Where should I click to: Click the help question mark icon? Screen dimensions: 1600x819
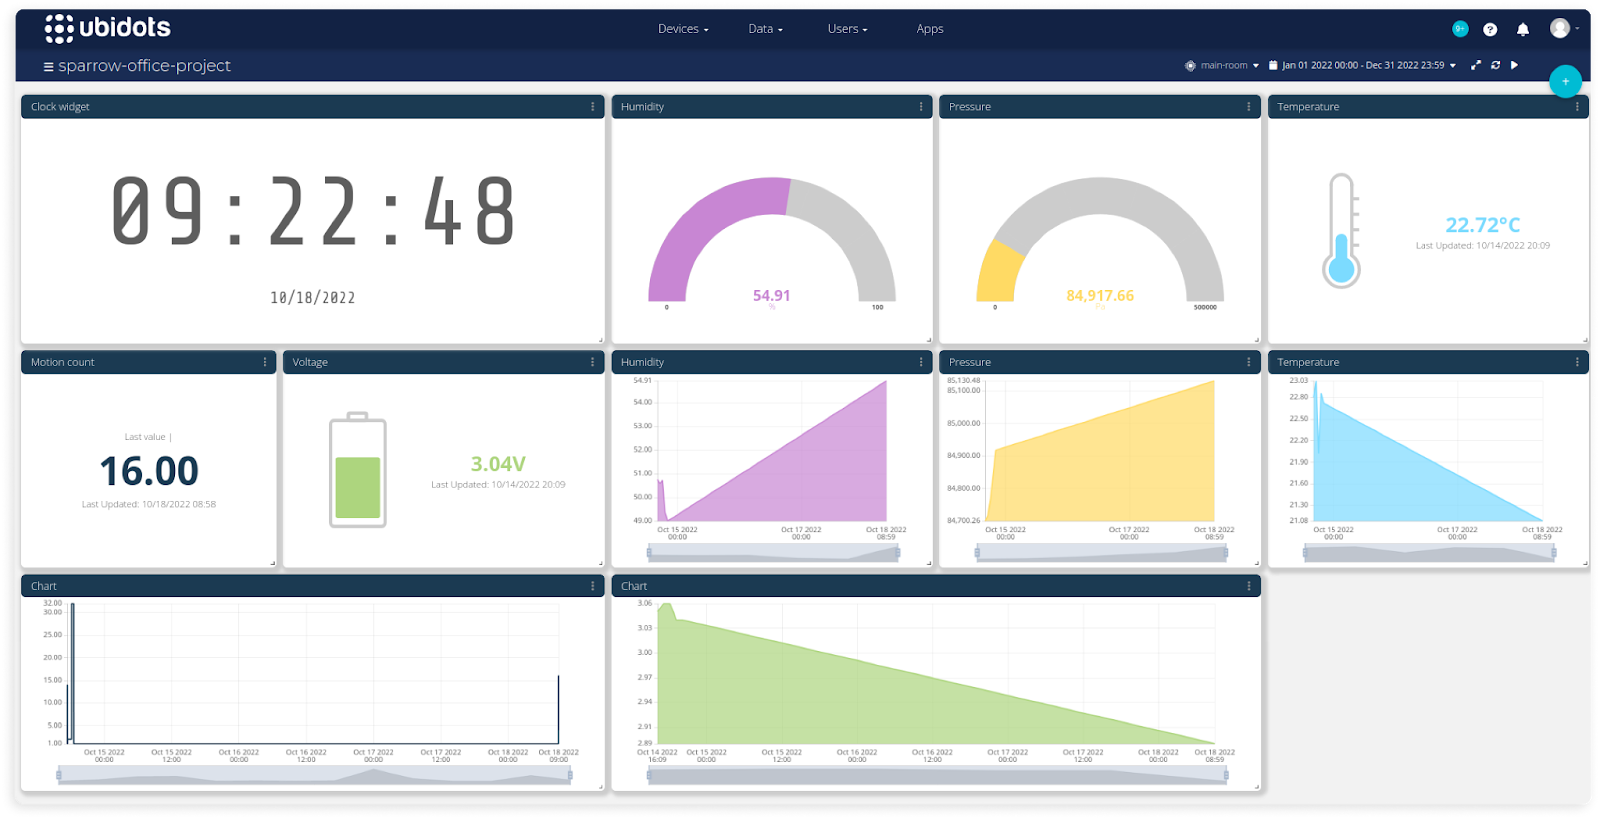(1490, 29)
